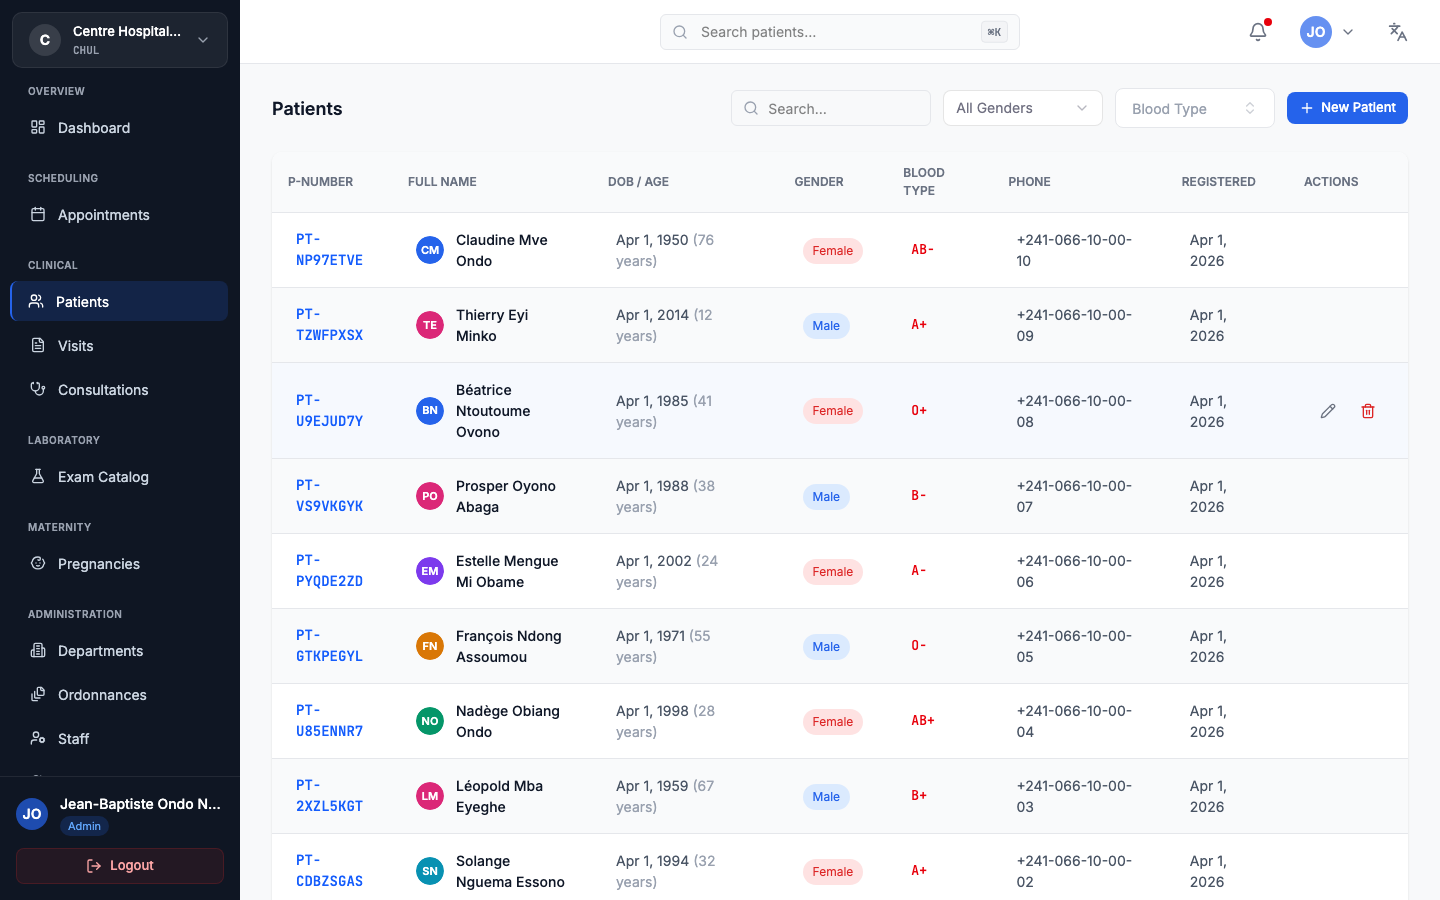Open the language translation icon
The height and width of the screenshot is (900, 1440).
coord(1397,32)
